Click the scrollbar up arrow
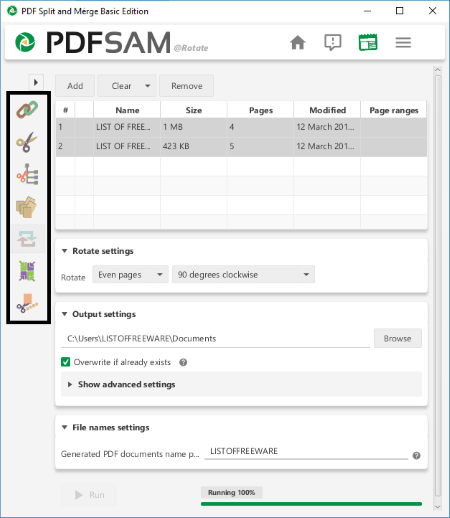Image resolution: width=450 pixels, height=518 pixels. point(438,70)
